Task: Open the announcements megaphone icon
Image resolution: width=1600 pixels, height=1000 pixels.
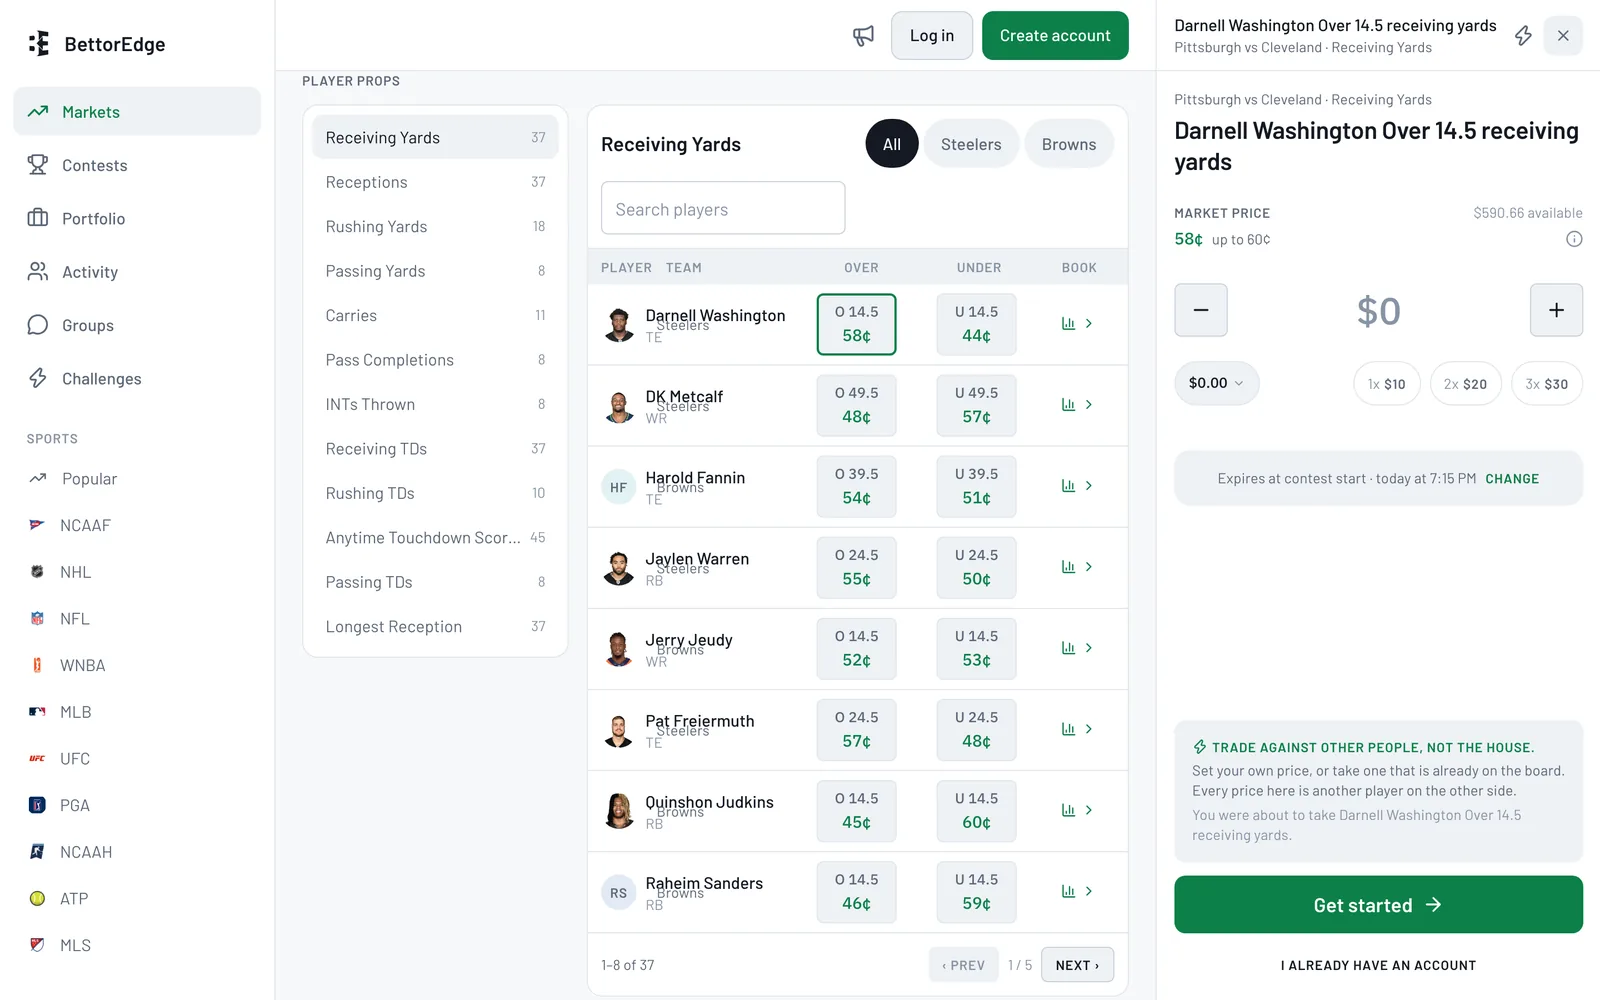Action: (x=863, y=36)
